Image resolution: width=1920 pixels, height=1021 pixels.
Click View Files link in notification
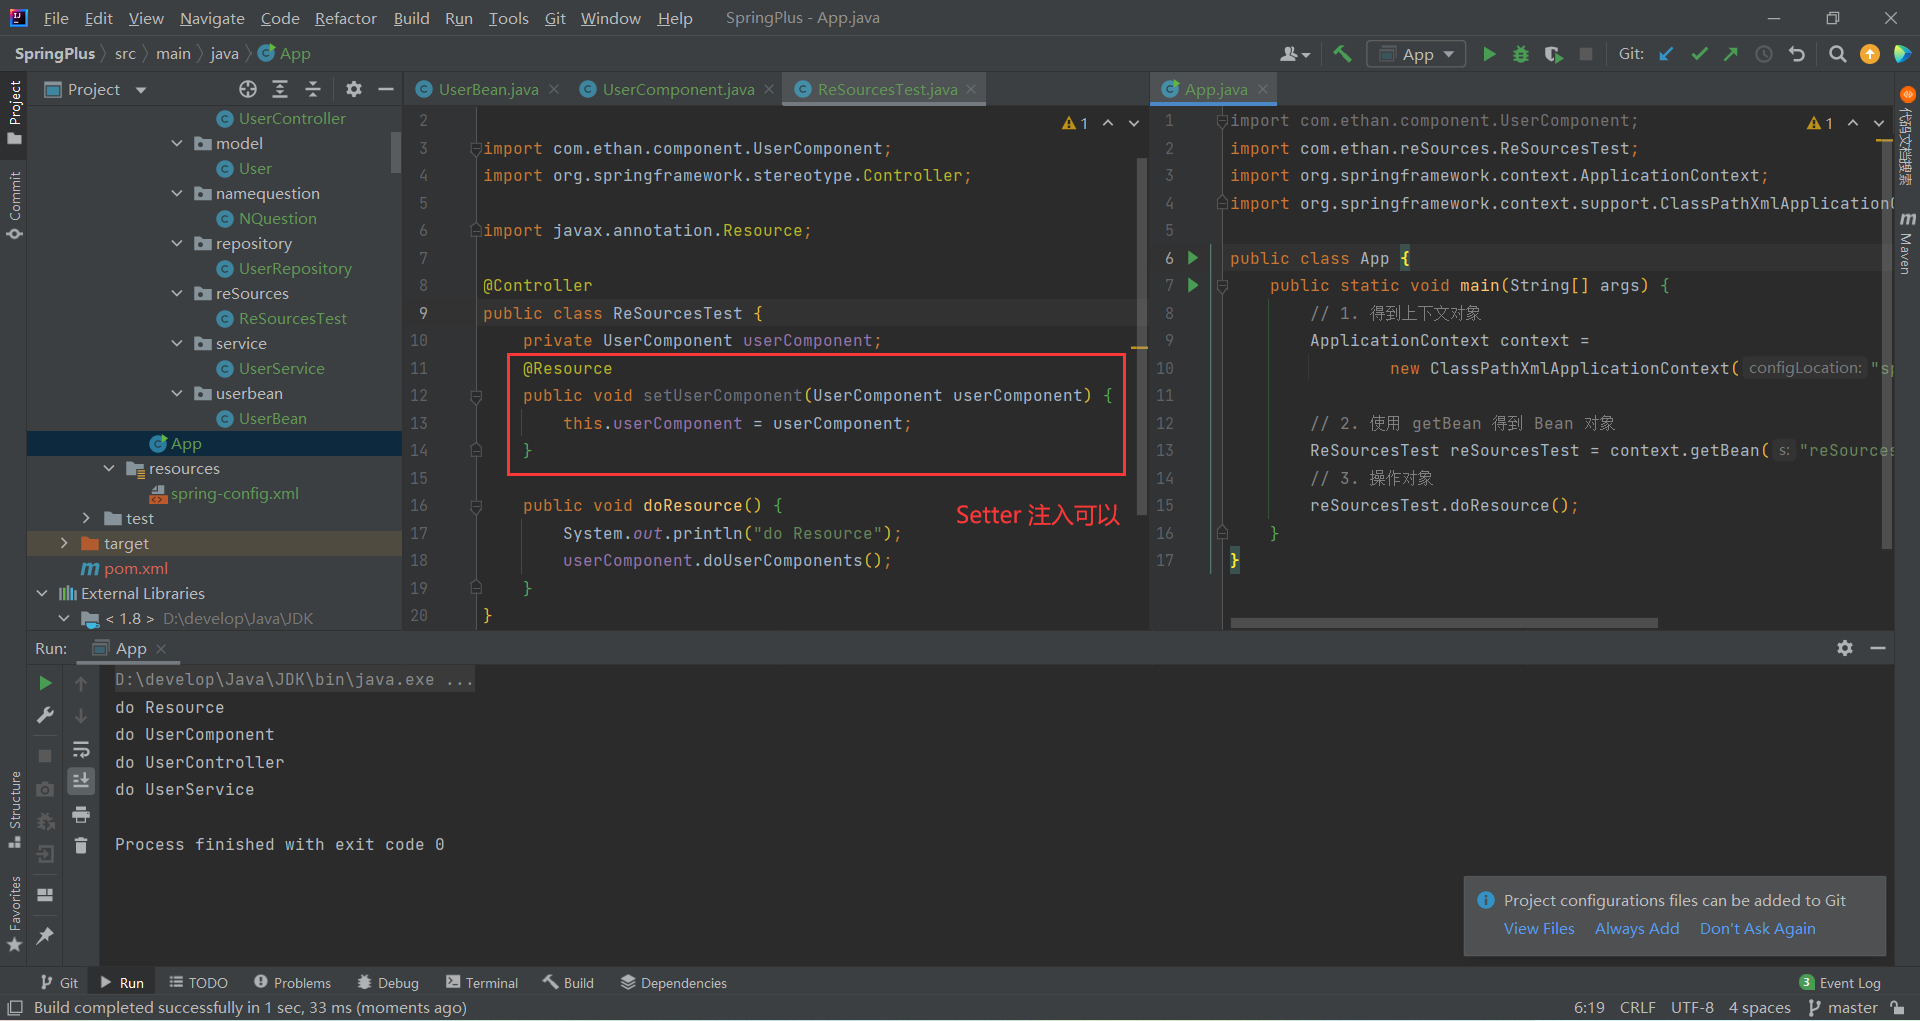tap(1538, 928)
